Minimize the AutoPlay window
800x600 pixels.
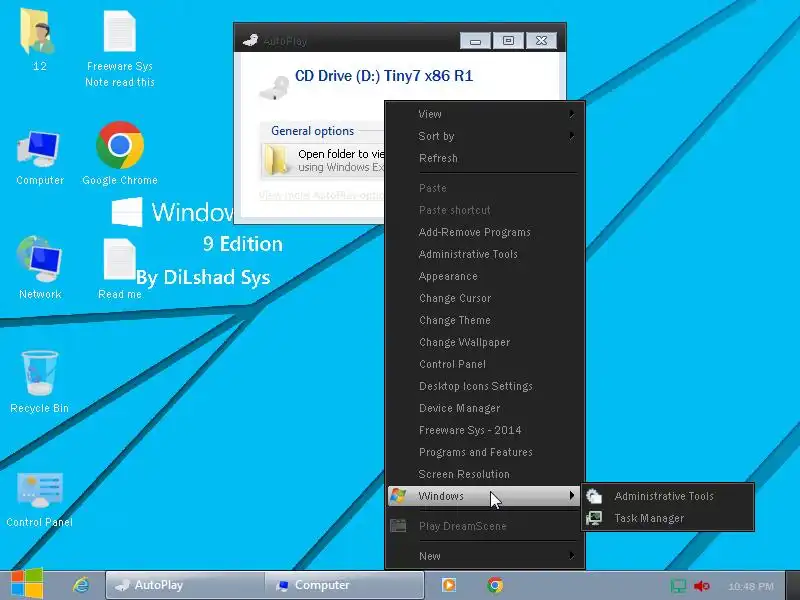click(475, 41)
